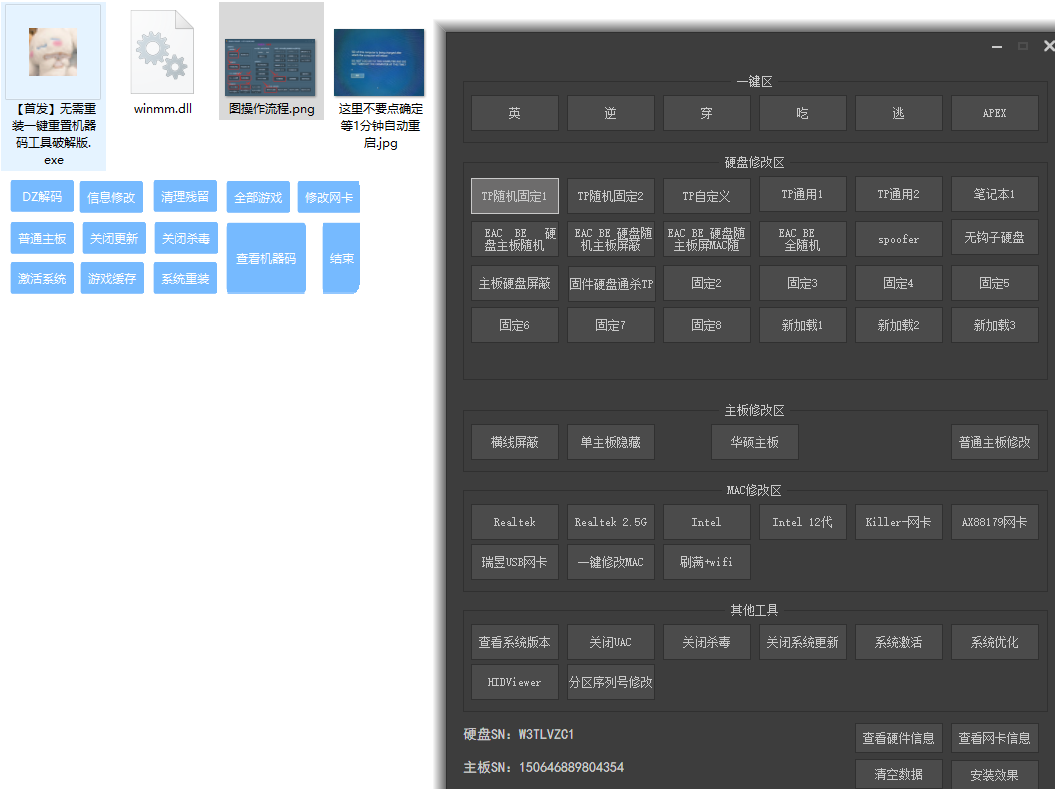Image resolution: width=1055 pixels, height=789 pixels.
Task: Select the 华硕主板 button
Action: [754, 442]
